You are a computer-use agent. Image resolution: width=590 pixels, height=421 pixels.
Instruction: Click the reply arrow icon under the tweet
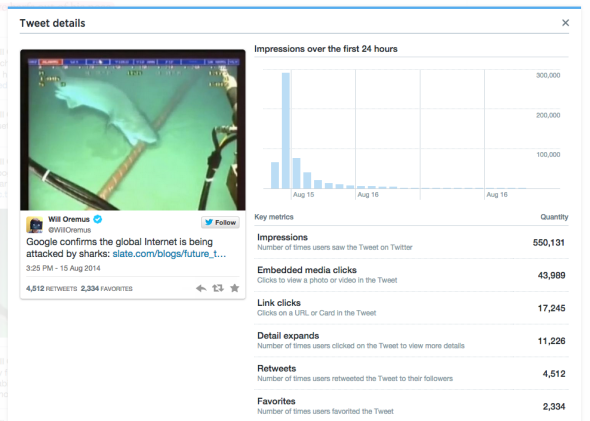[x=201, y=289]
